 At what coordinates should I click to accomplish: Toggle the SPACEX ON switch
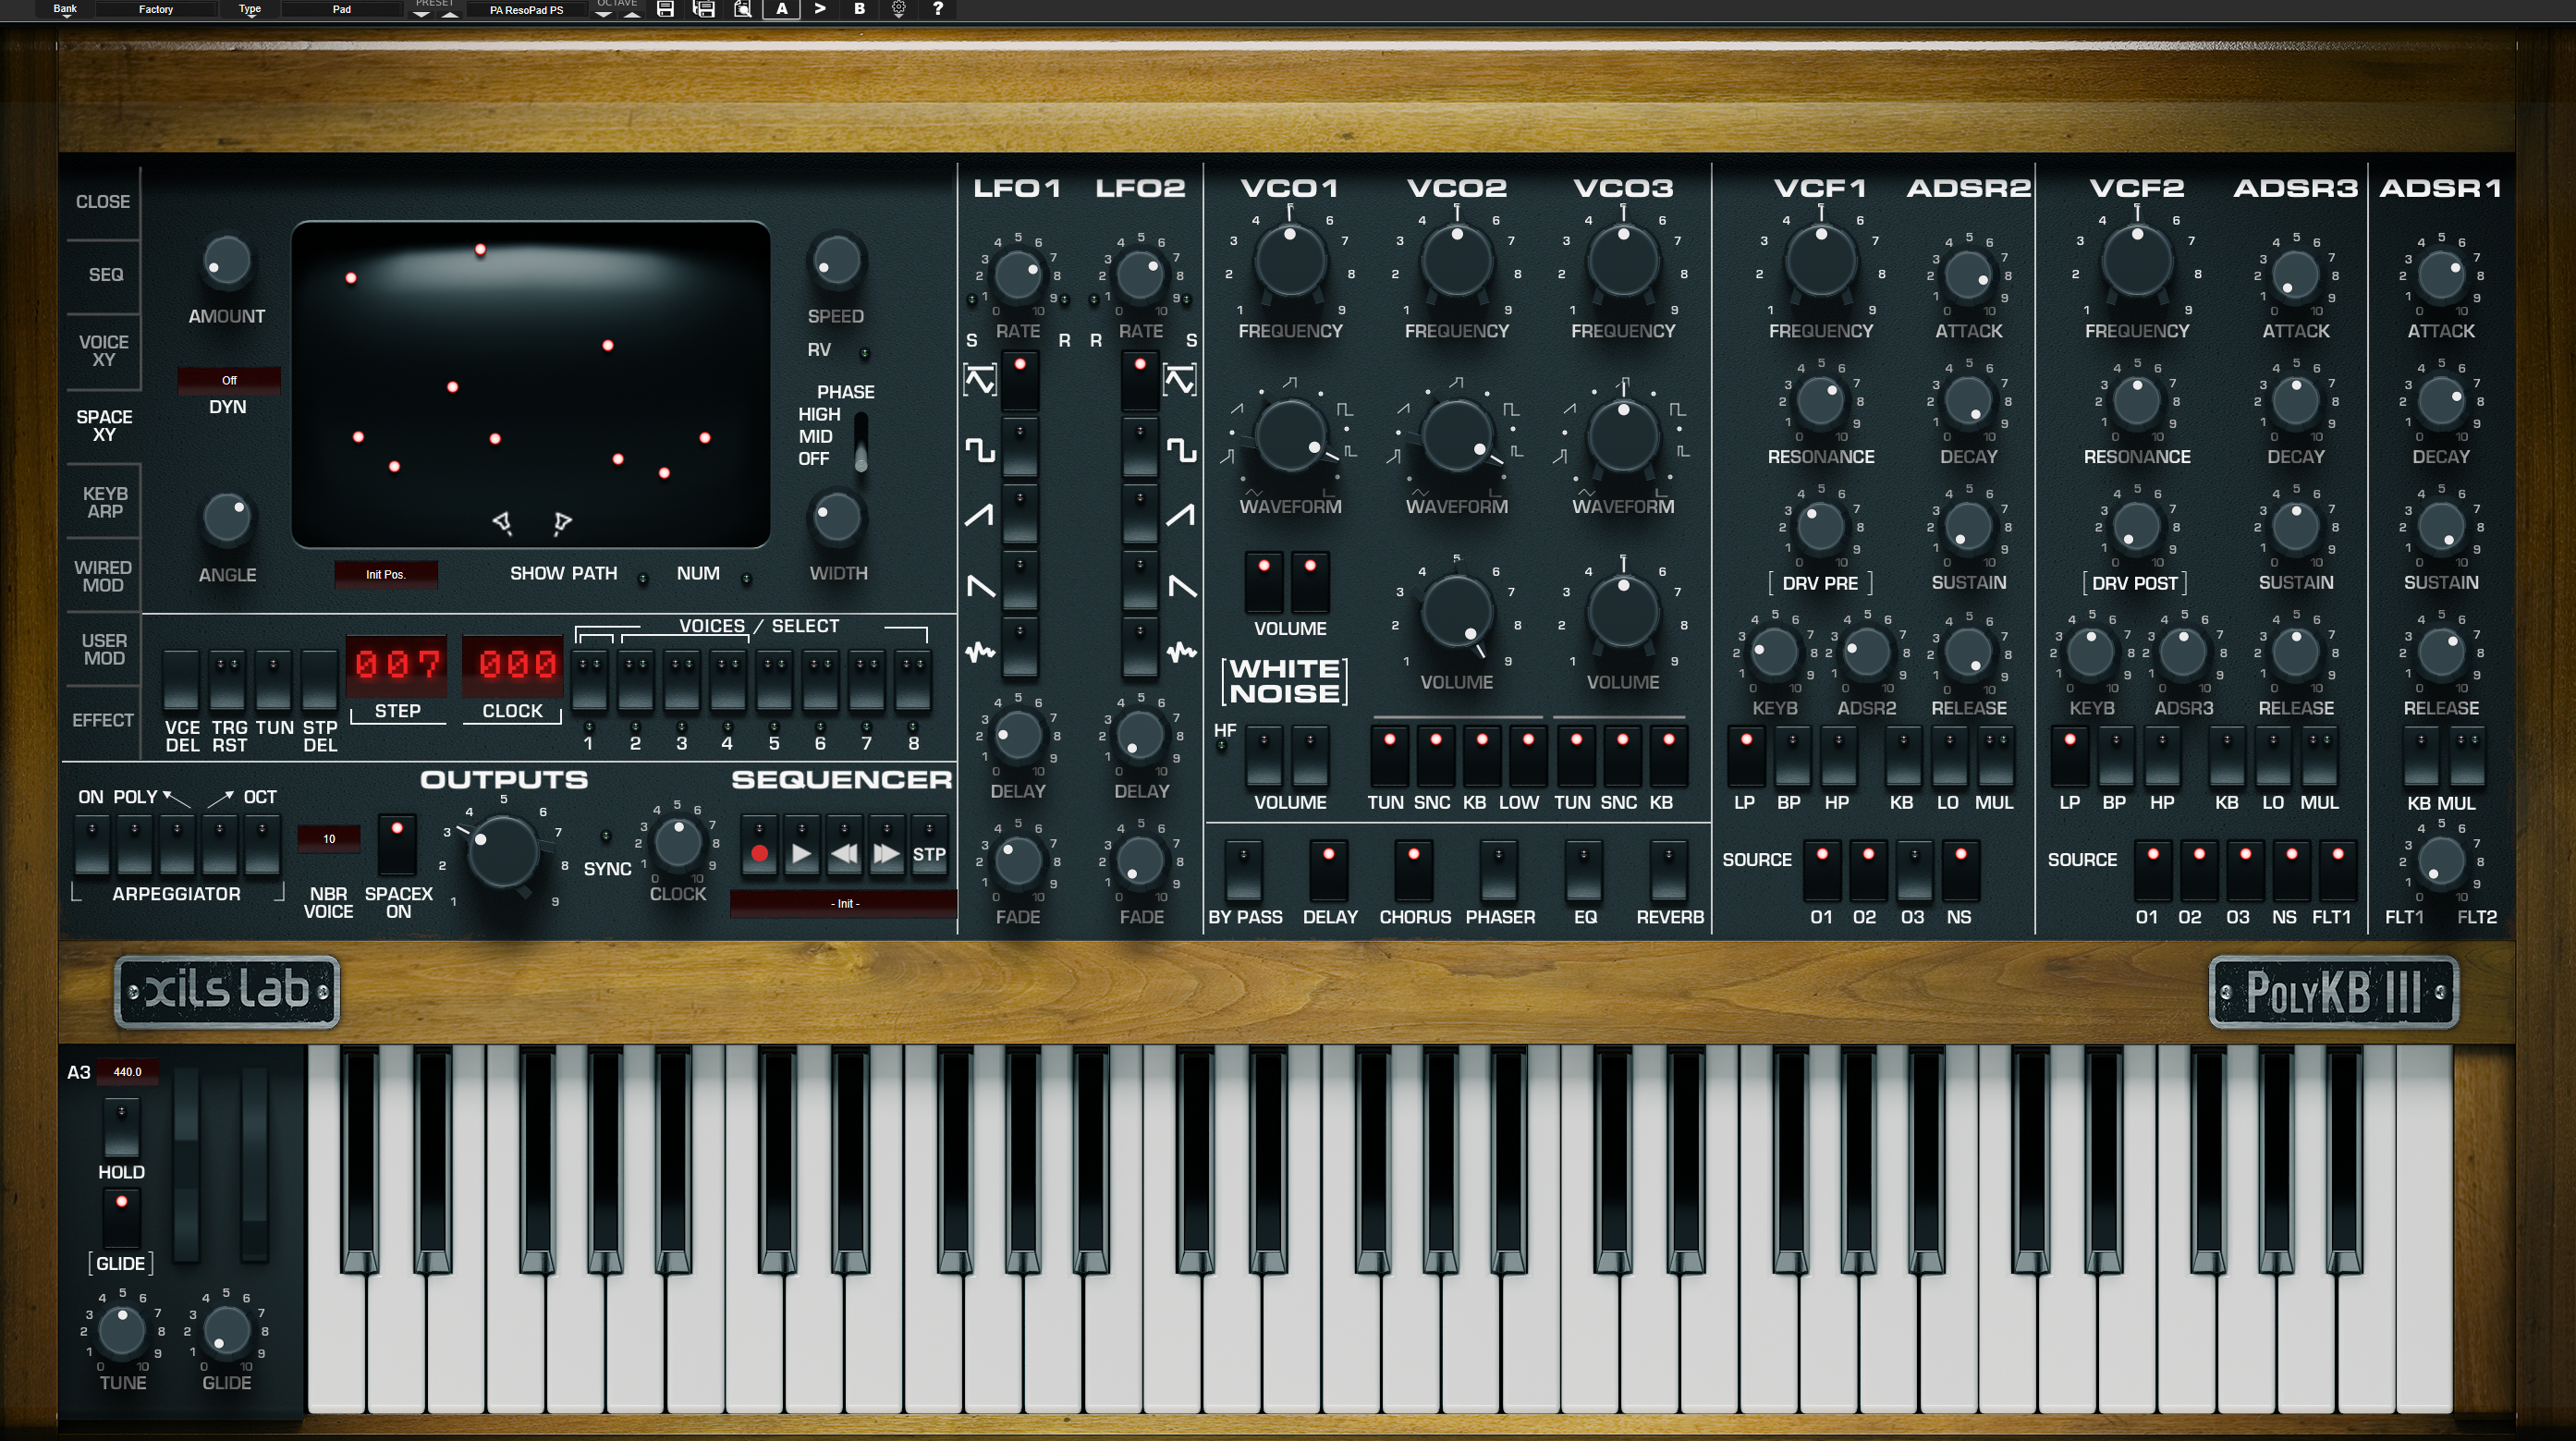397,846
